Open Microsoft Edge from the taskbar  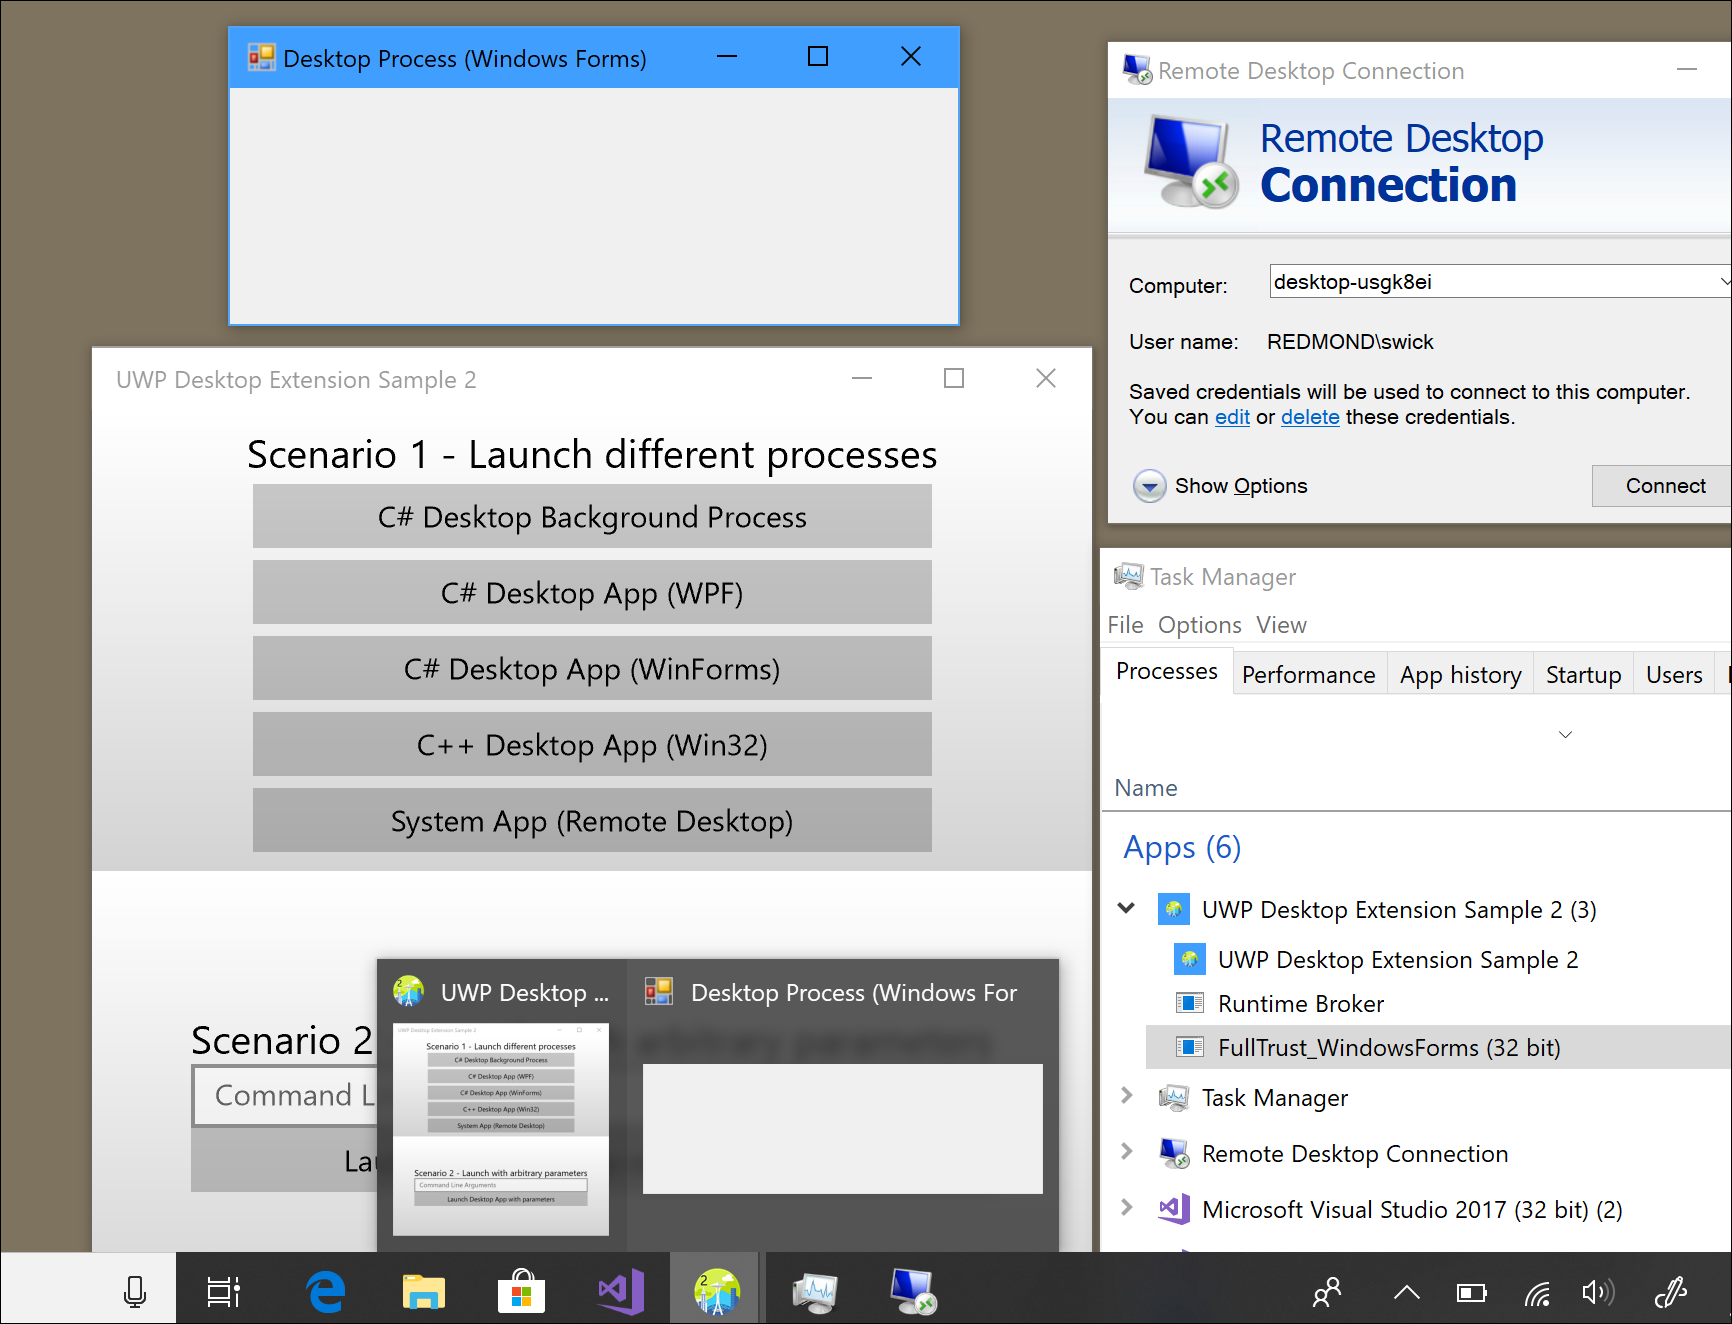pos(324,1290)
